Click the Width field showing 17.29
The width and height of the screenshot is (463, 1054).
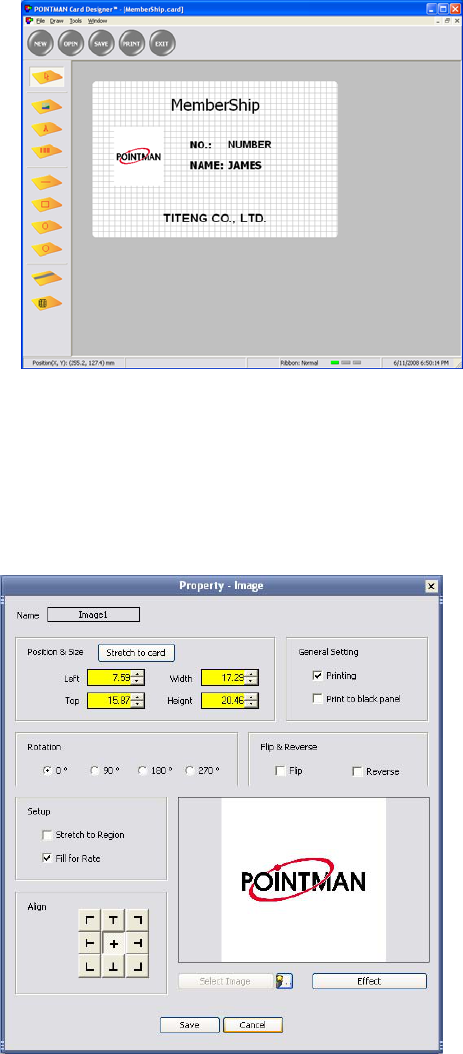224,677
